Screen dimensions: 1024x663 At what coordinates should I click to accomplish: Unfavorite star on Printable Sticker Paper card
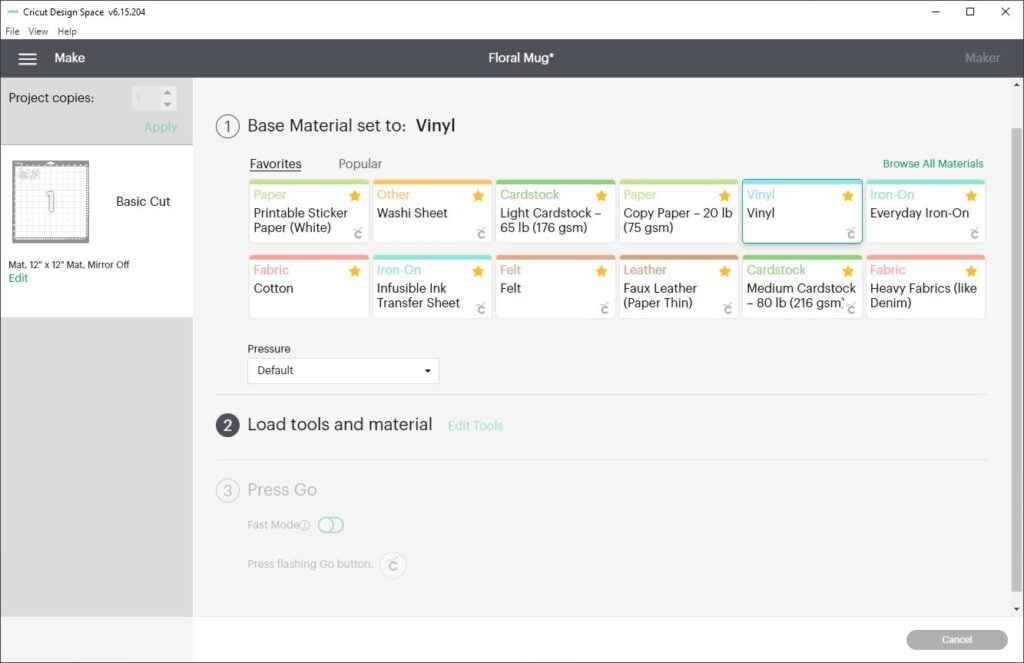click(355, 196)
